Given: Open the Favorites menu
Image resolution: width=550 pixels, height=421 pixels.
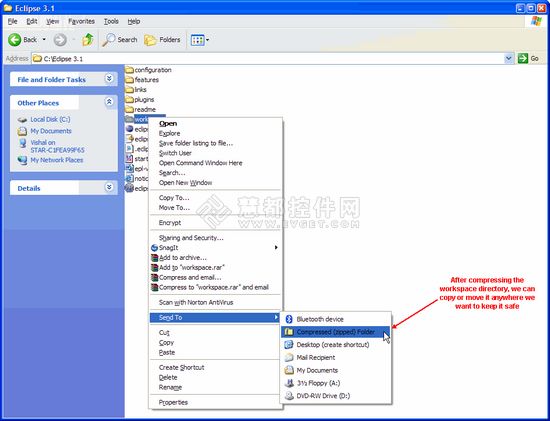Looking at the screenshot, I should [81, 21].
